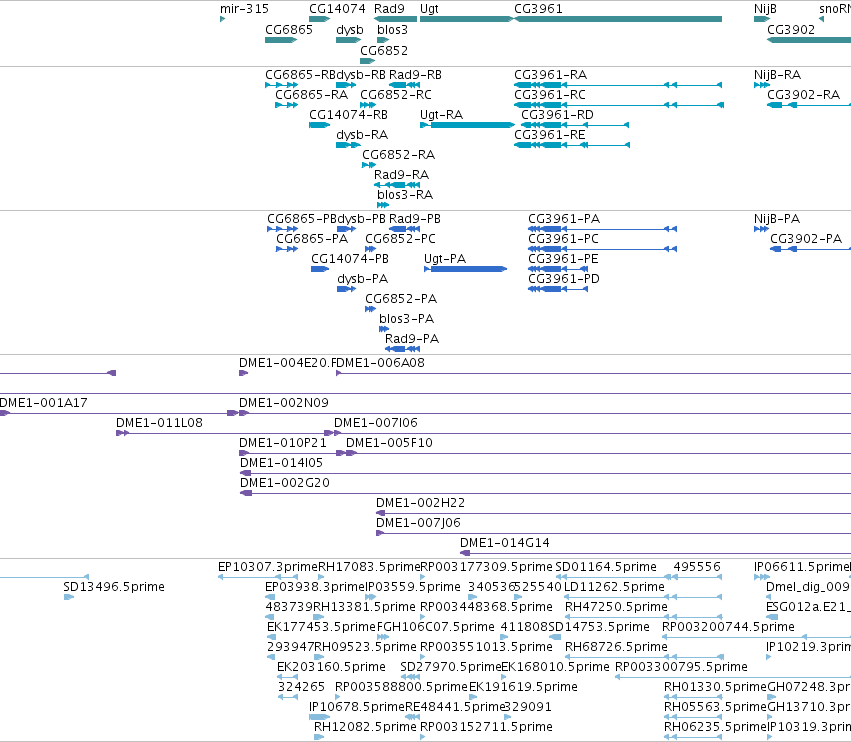
Task: Select EST RH47250.5prime
Action: 616,607
